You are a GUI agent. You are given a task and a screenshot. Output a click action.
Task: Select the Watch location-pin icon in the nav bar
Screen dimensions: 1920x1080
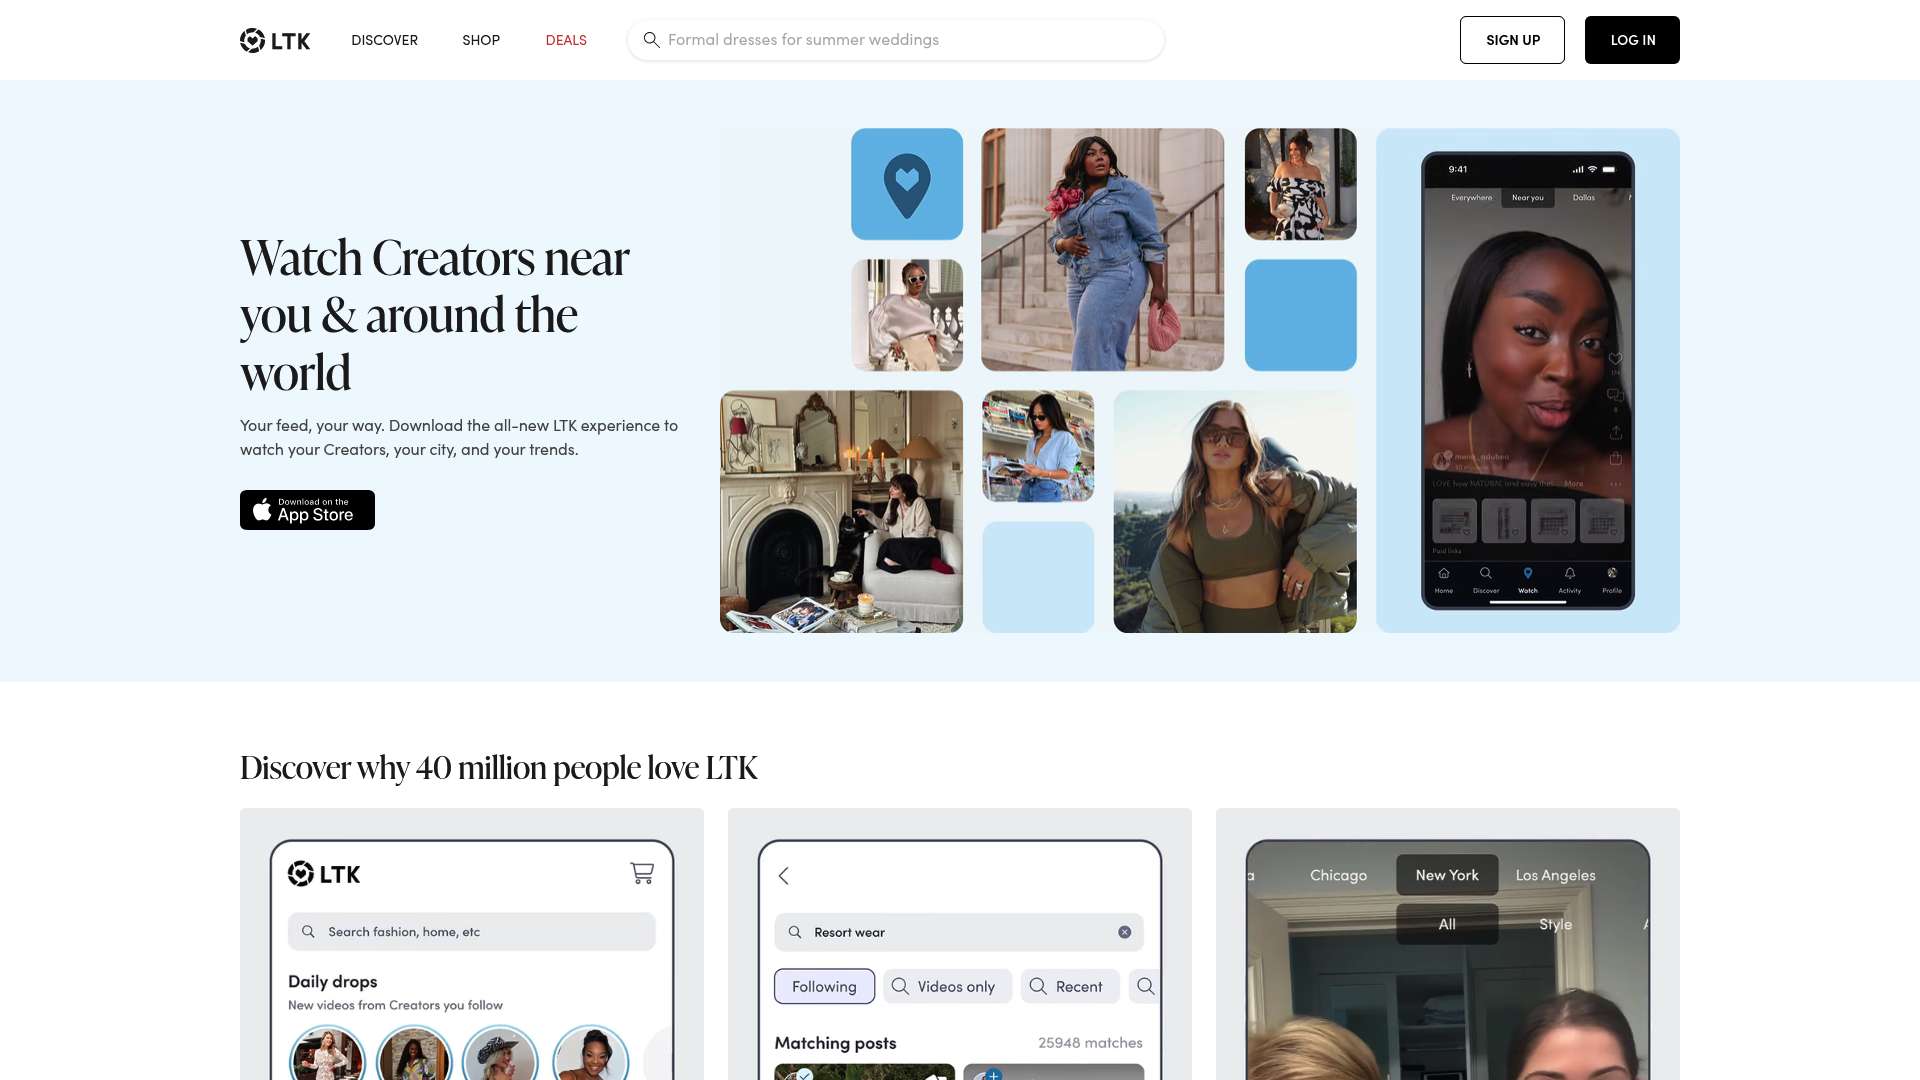click(1527, 573)
